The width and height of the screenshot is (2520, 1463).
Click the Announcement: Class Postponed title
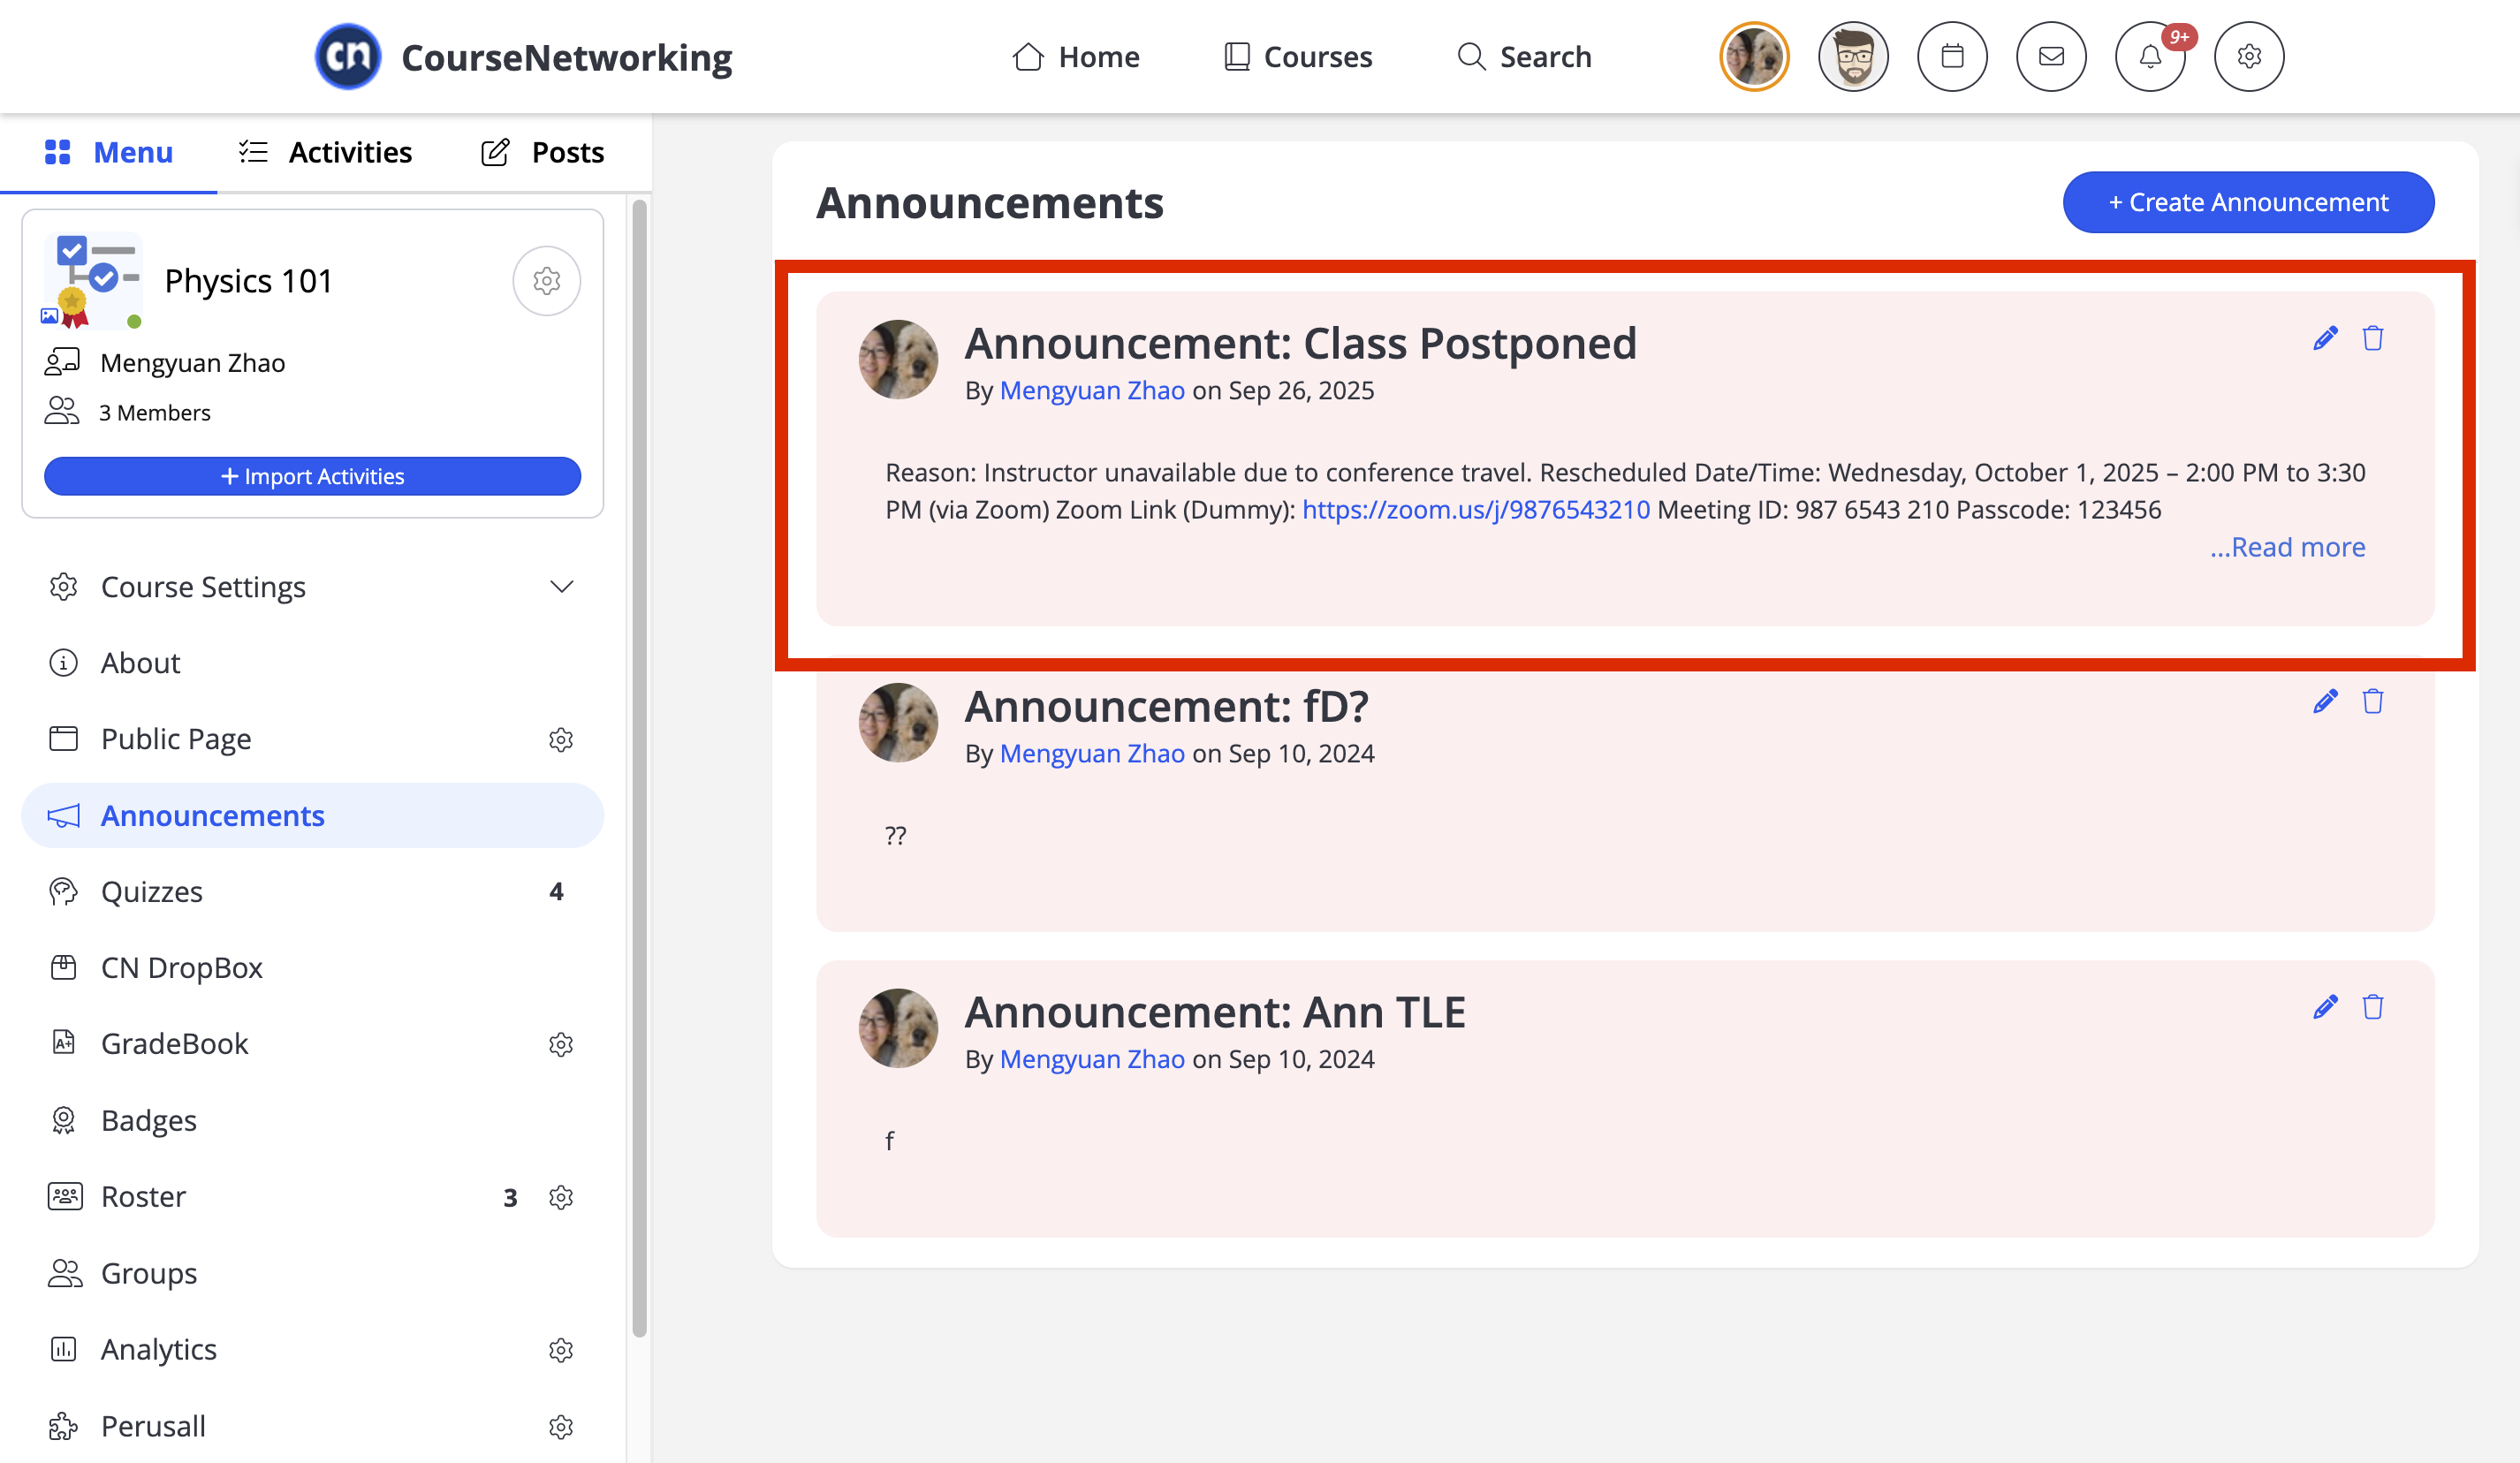tap(1300, 343)
